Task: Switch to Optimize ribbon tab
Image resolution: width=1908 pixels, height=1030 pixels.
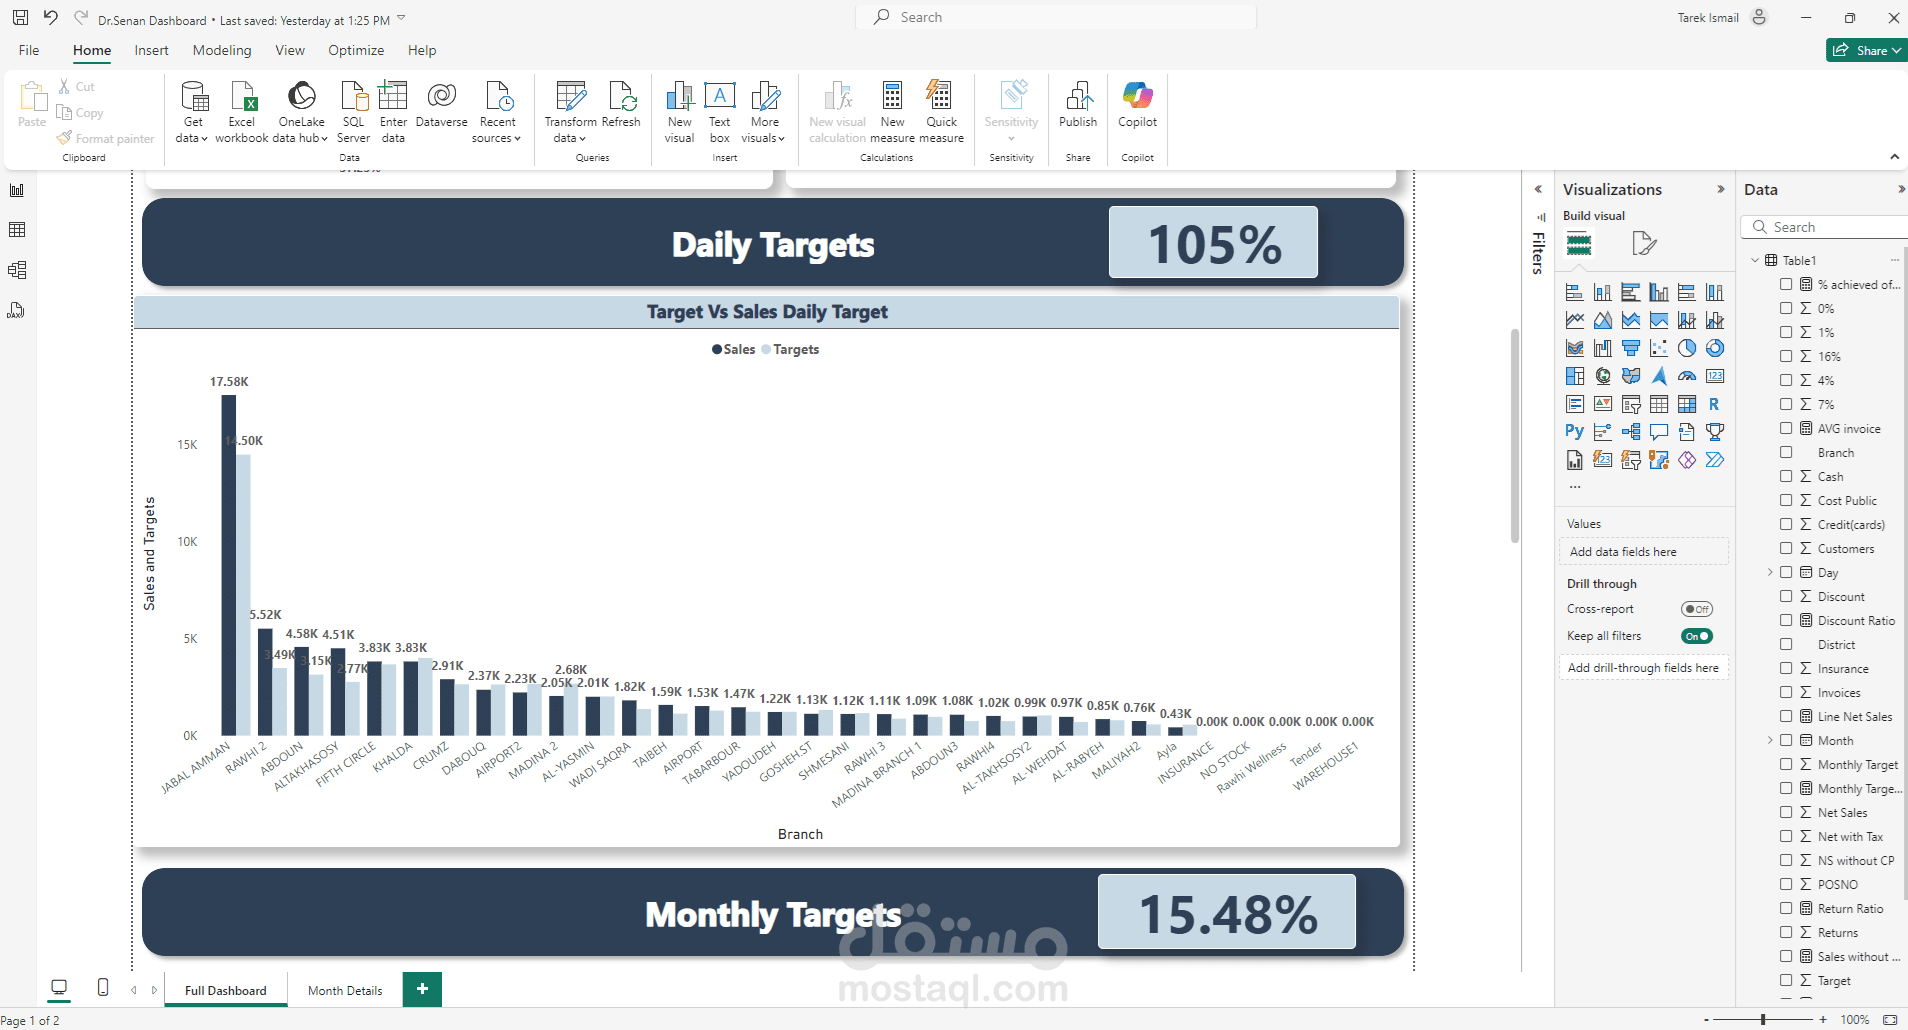Action: [x=356, y=50]
